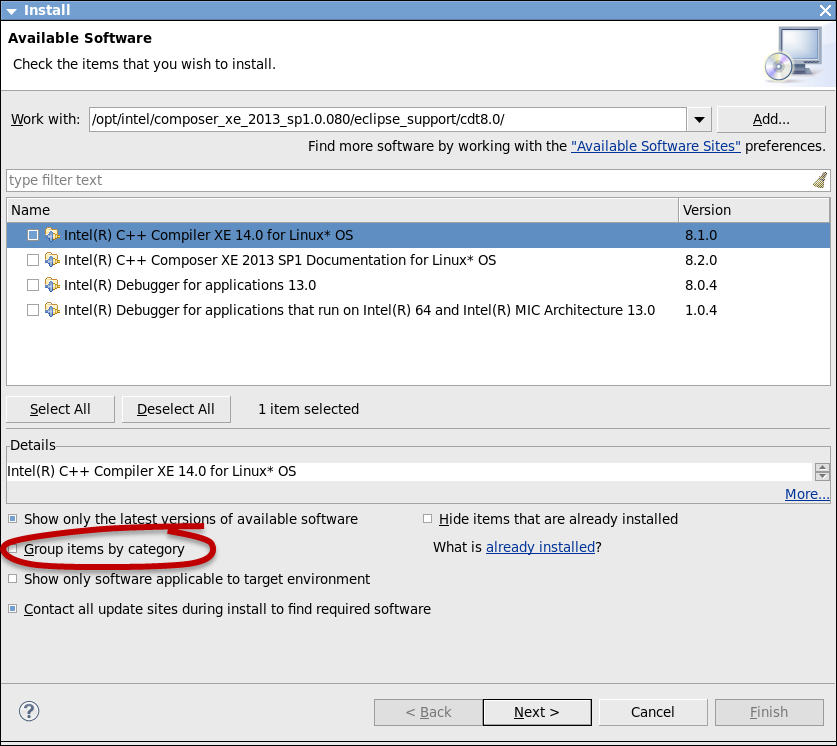Close the Install dialog with X
The image size is (837, 746).
(x=825, y=10)
